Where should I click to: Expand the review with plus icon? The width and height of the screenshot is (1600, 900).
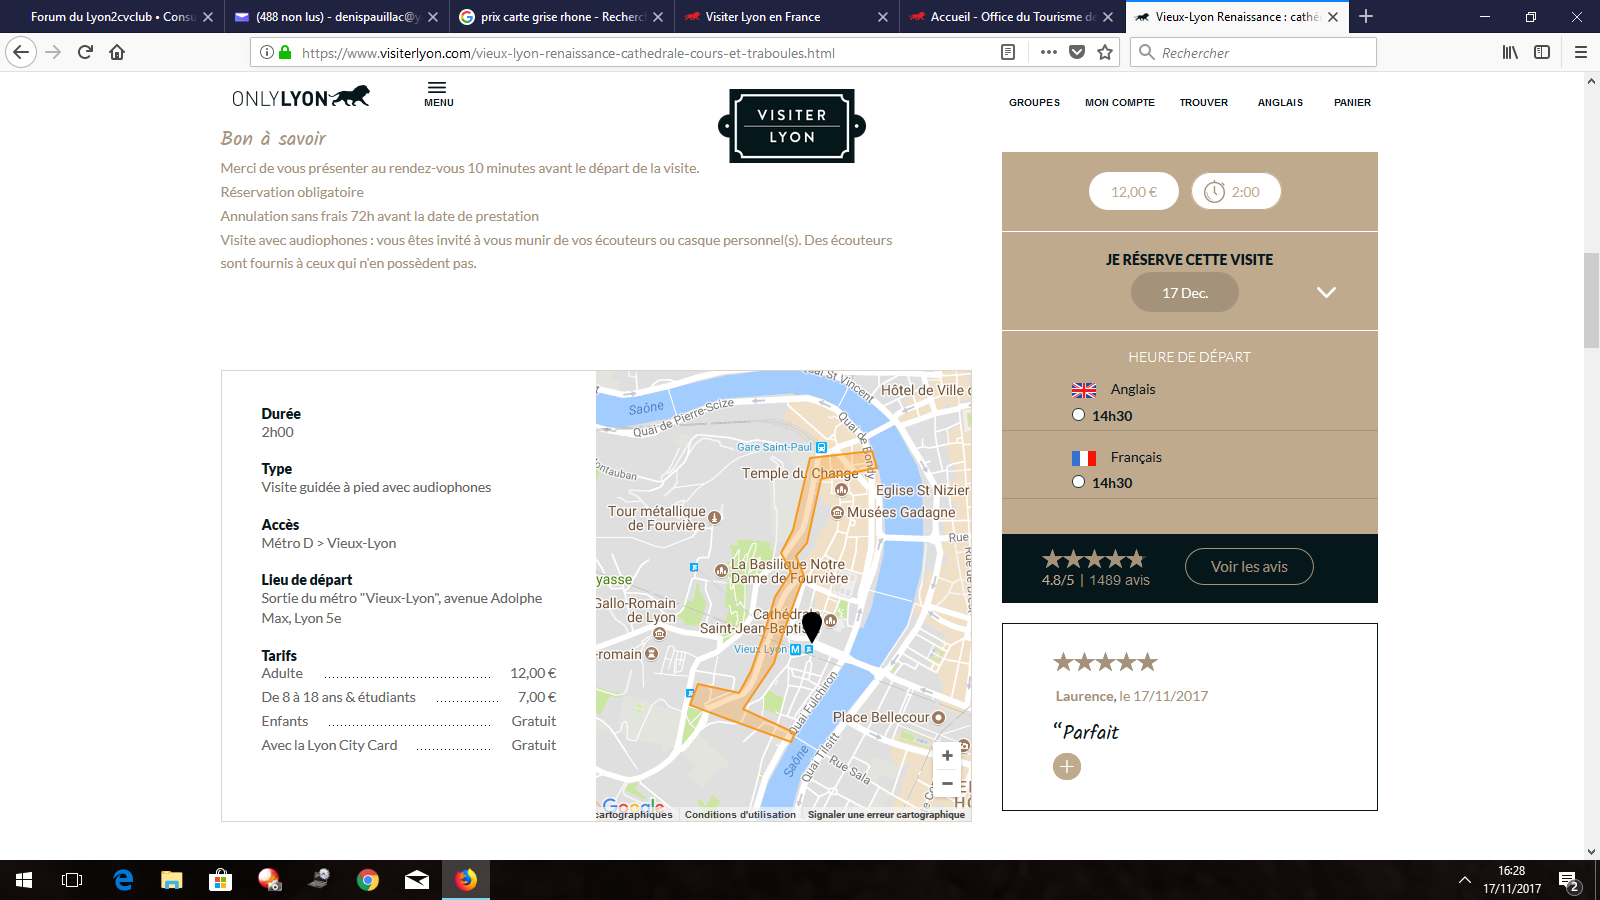pyautogui.click(x=1067, y=767)
